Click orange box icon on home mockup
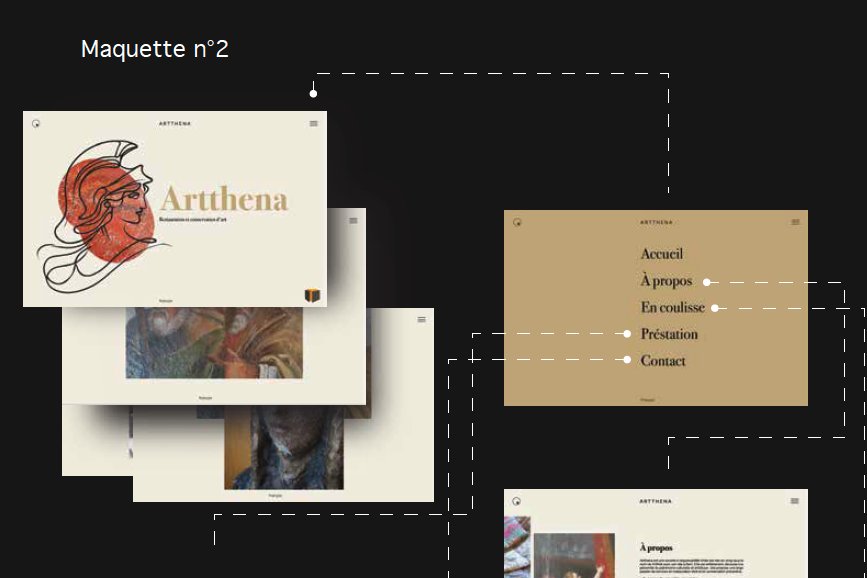 312,295
